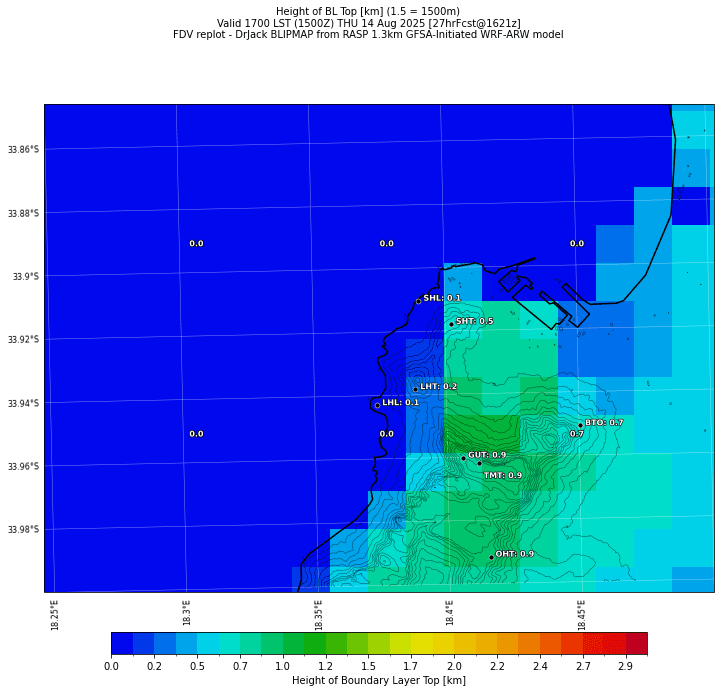
Task: Click the 33.96°S latitude label
Action: coord(23,466)
